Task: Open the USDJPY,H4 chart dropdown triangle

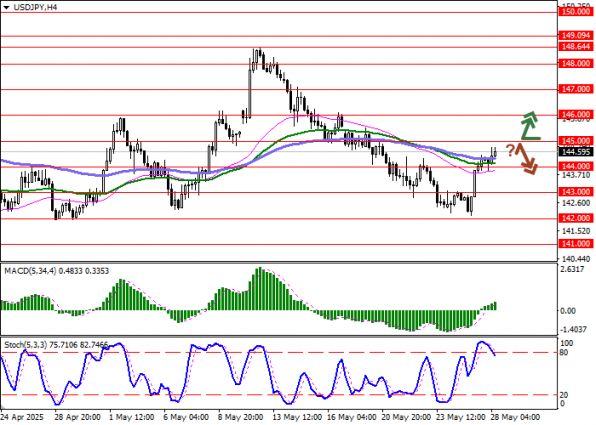Action: [6, 7]
